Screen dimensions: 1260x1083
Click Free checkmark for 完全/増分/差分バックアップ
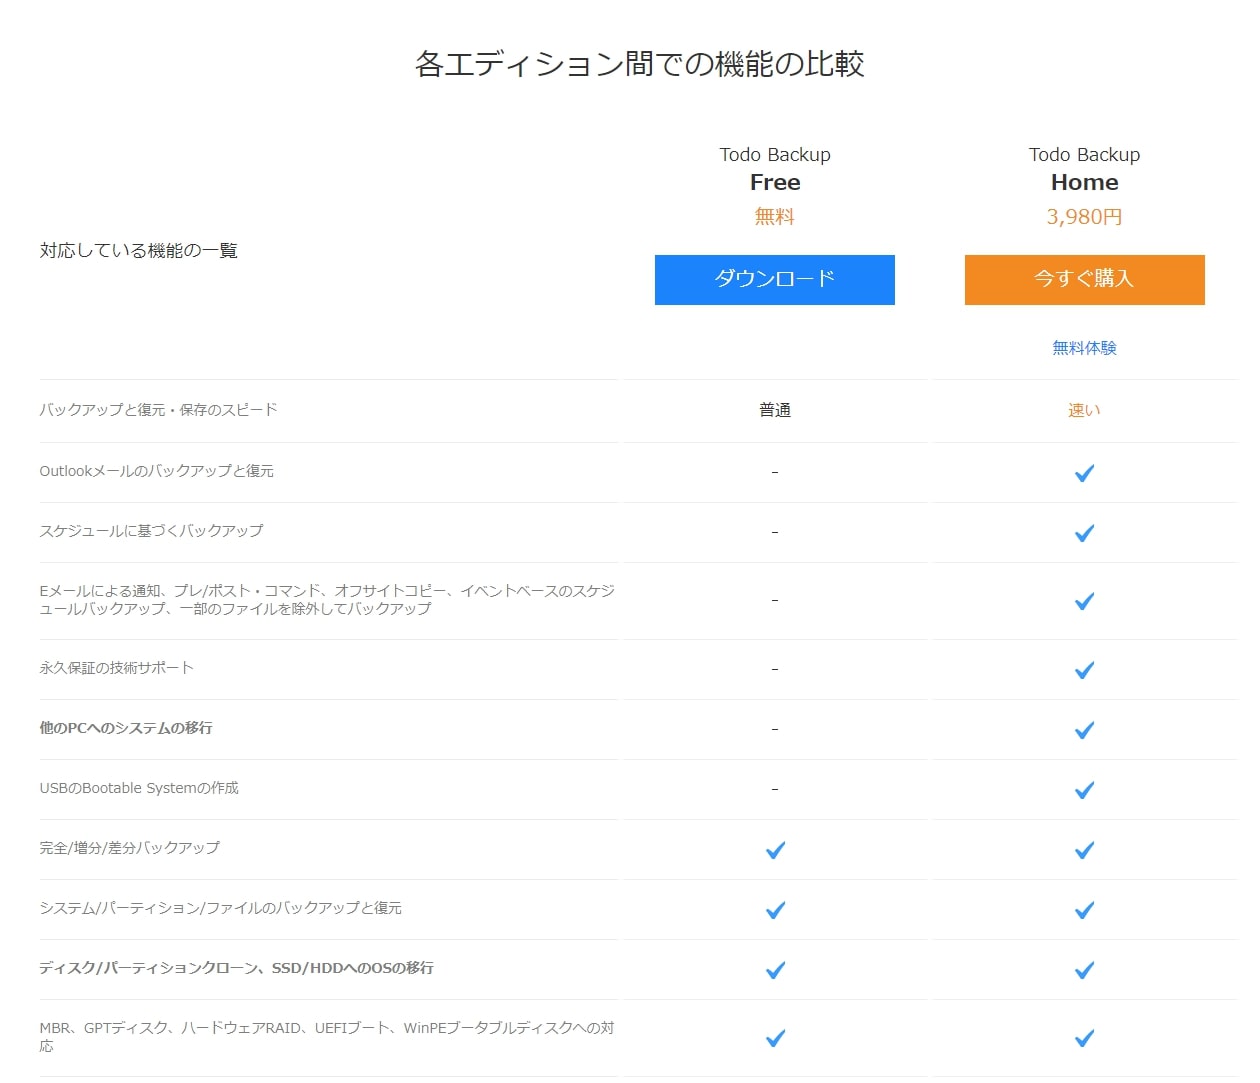(x=775, y=850)
